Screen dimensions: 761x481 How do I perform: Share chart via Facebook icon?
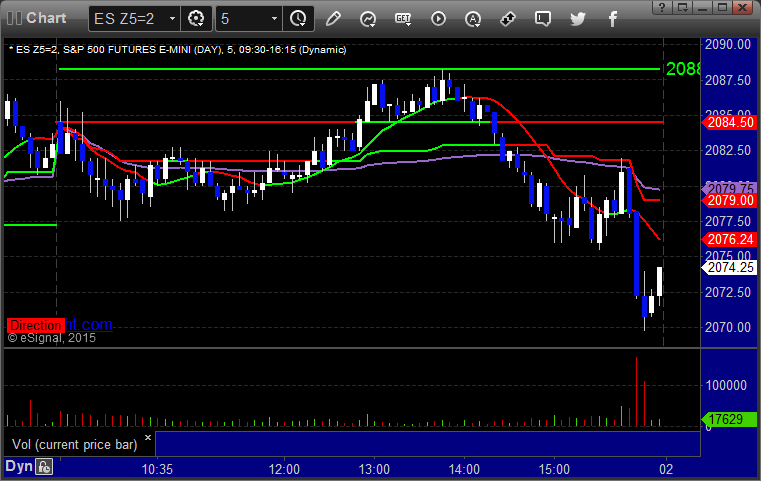coord(613,19)
